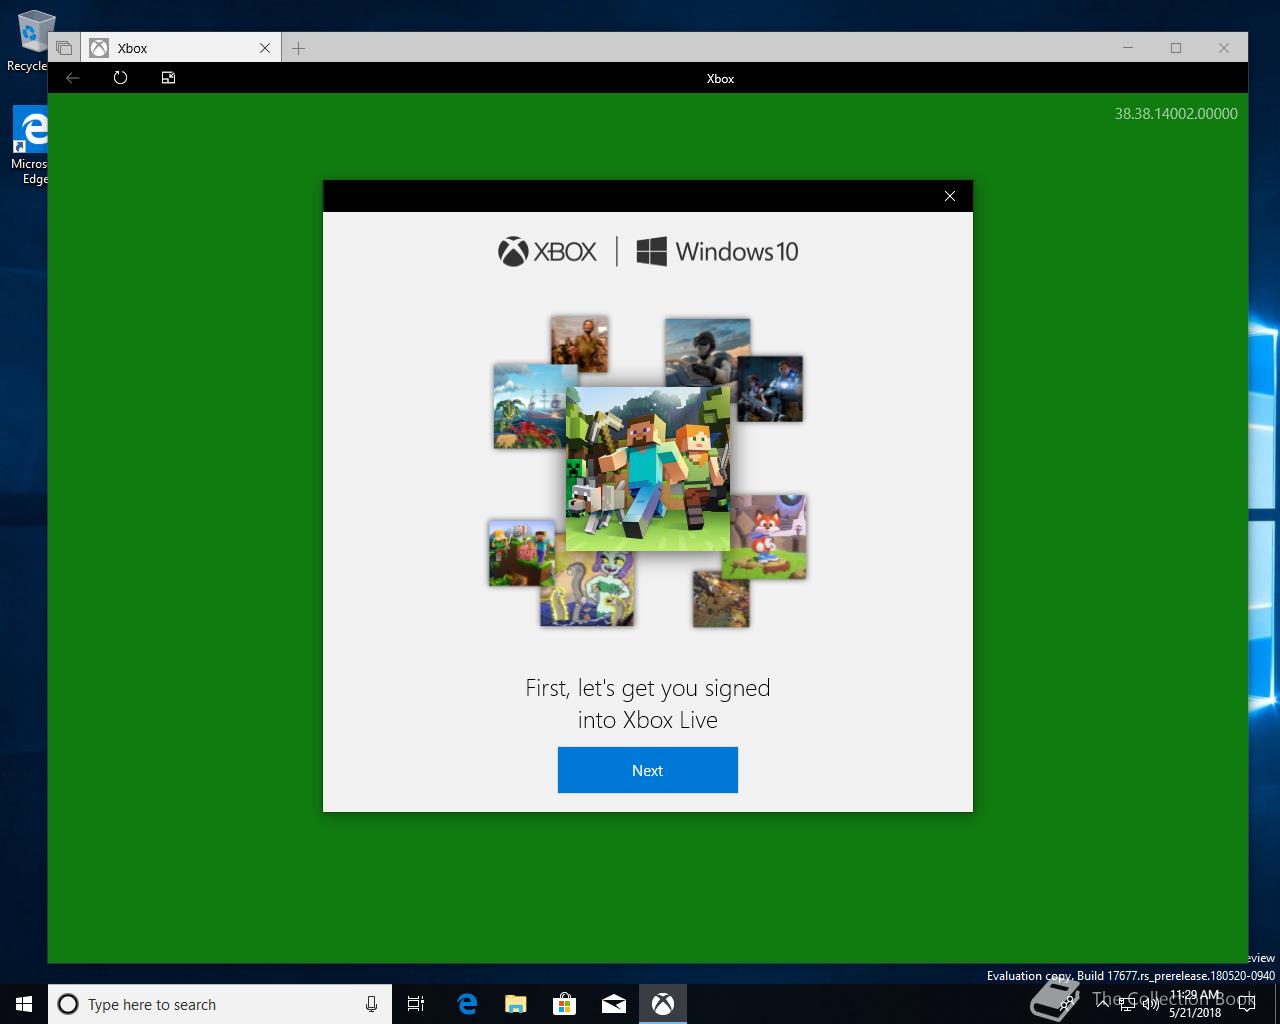
Task: Minimize the Xbox window
Action: 1128,48
